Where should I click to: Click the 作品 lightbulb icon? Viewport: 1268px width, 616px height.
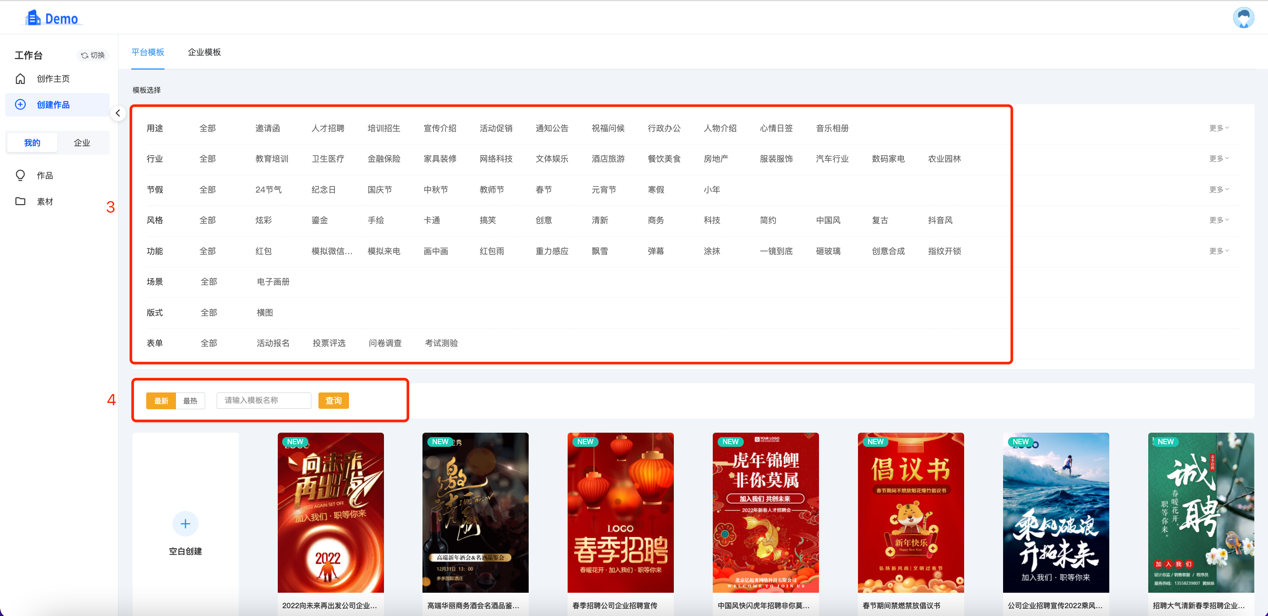20,176
